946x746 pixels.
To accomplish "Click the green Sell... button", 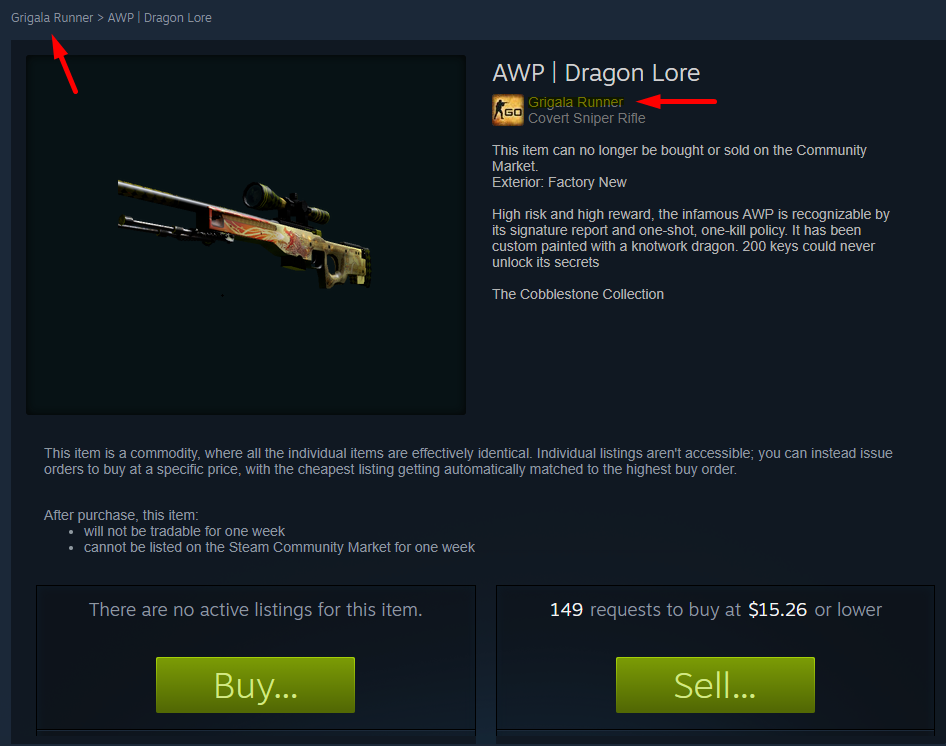I will click(715, 685).
